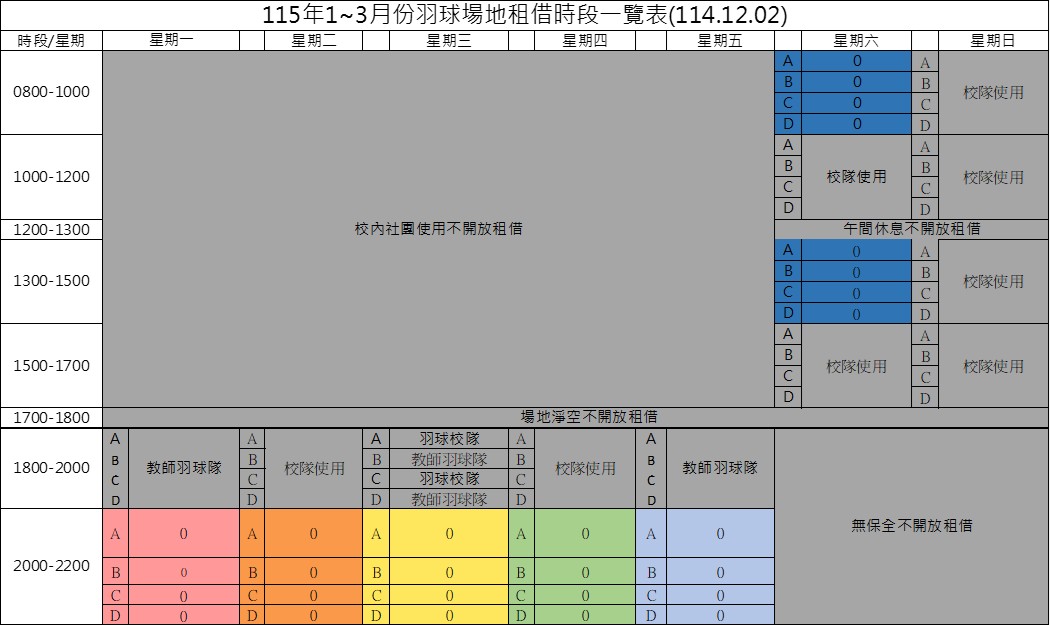This screenshot has height=626, width=1050.
Task: Click Wednesday 2000-2200 court A yellow cell
Action: tap(449, 534)
